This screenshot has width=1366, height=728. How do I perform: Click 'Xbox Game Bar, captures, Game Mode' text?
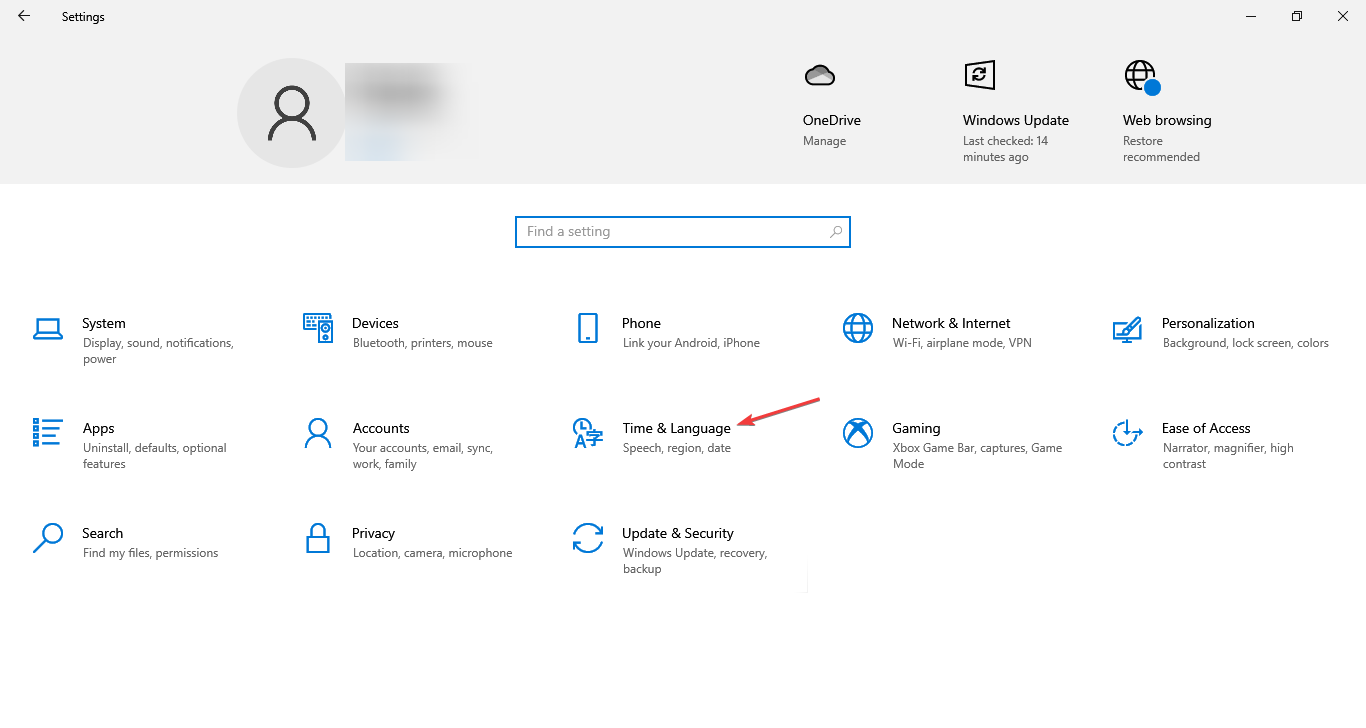(x=977, y=456)
